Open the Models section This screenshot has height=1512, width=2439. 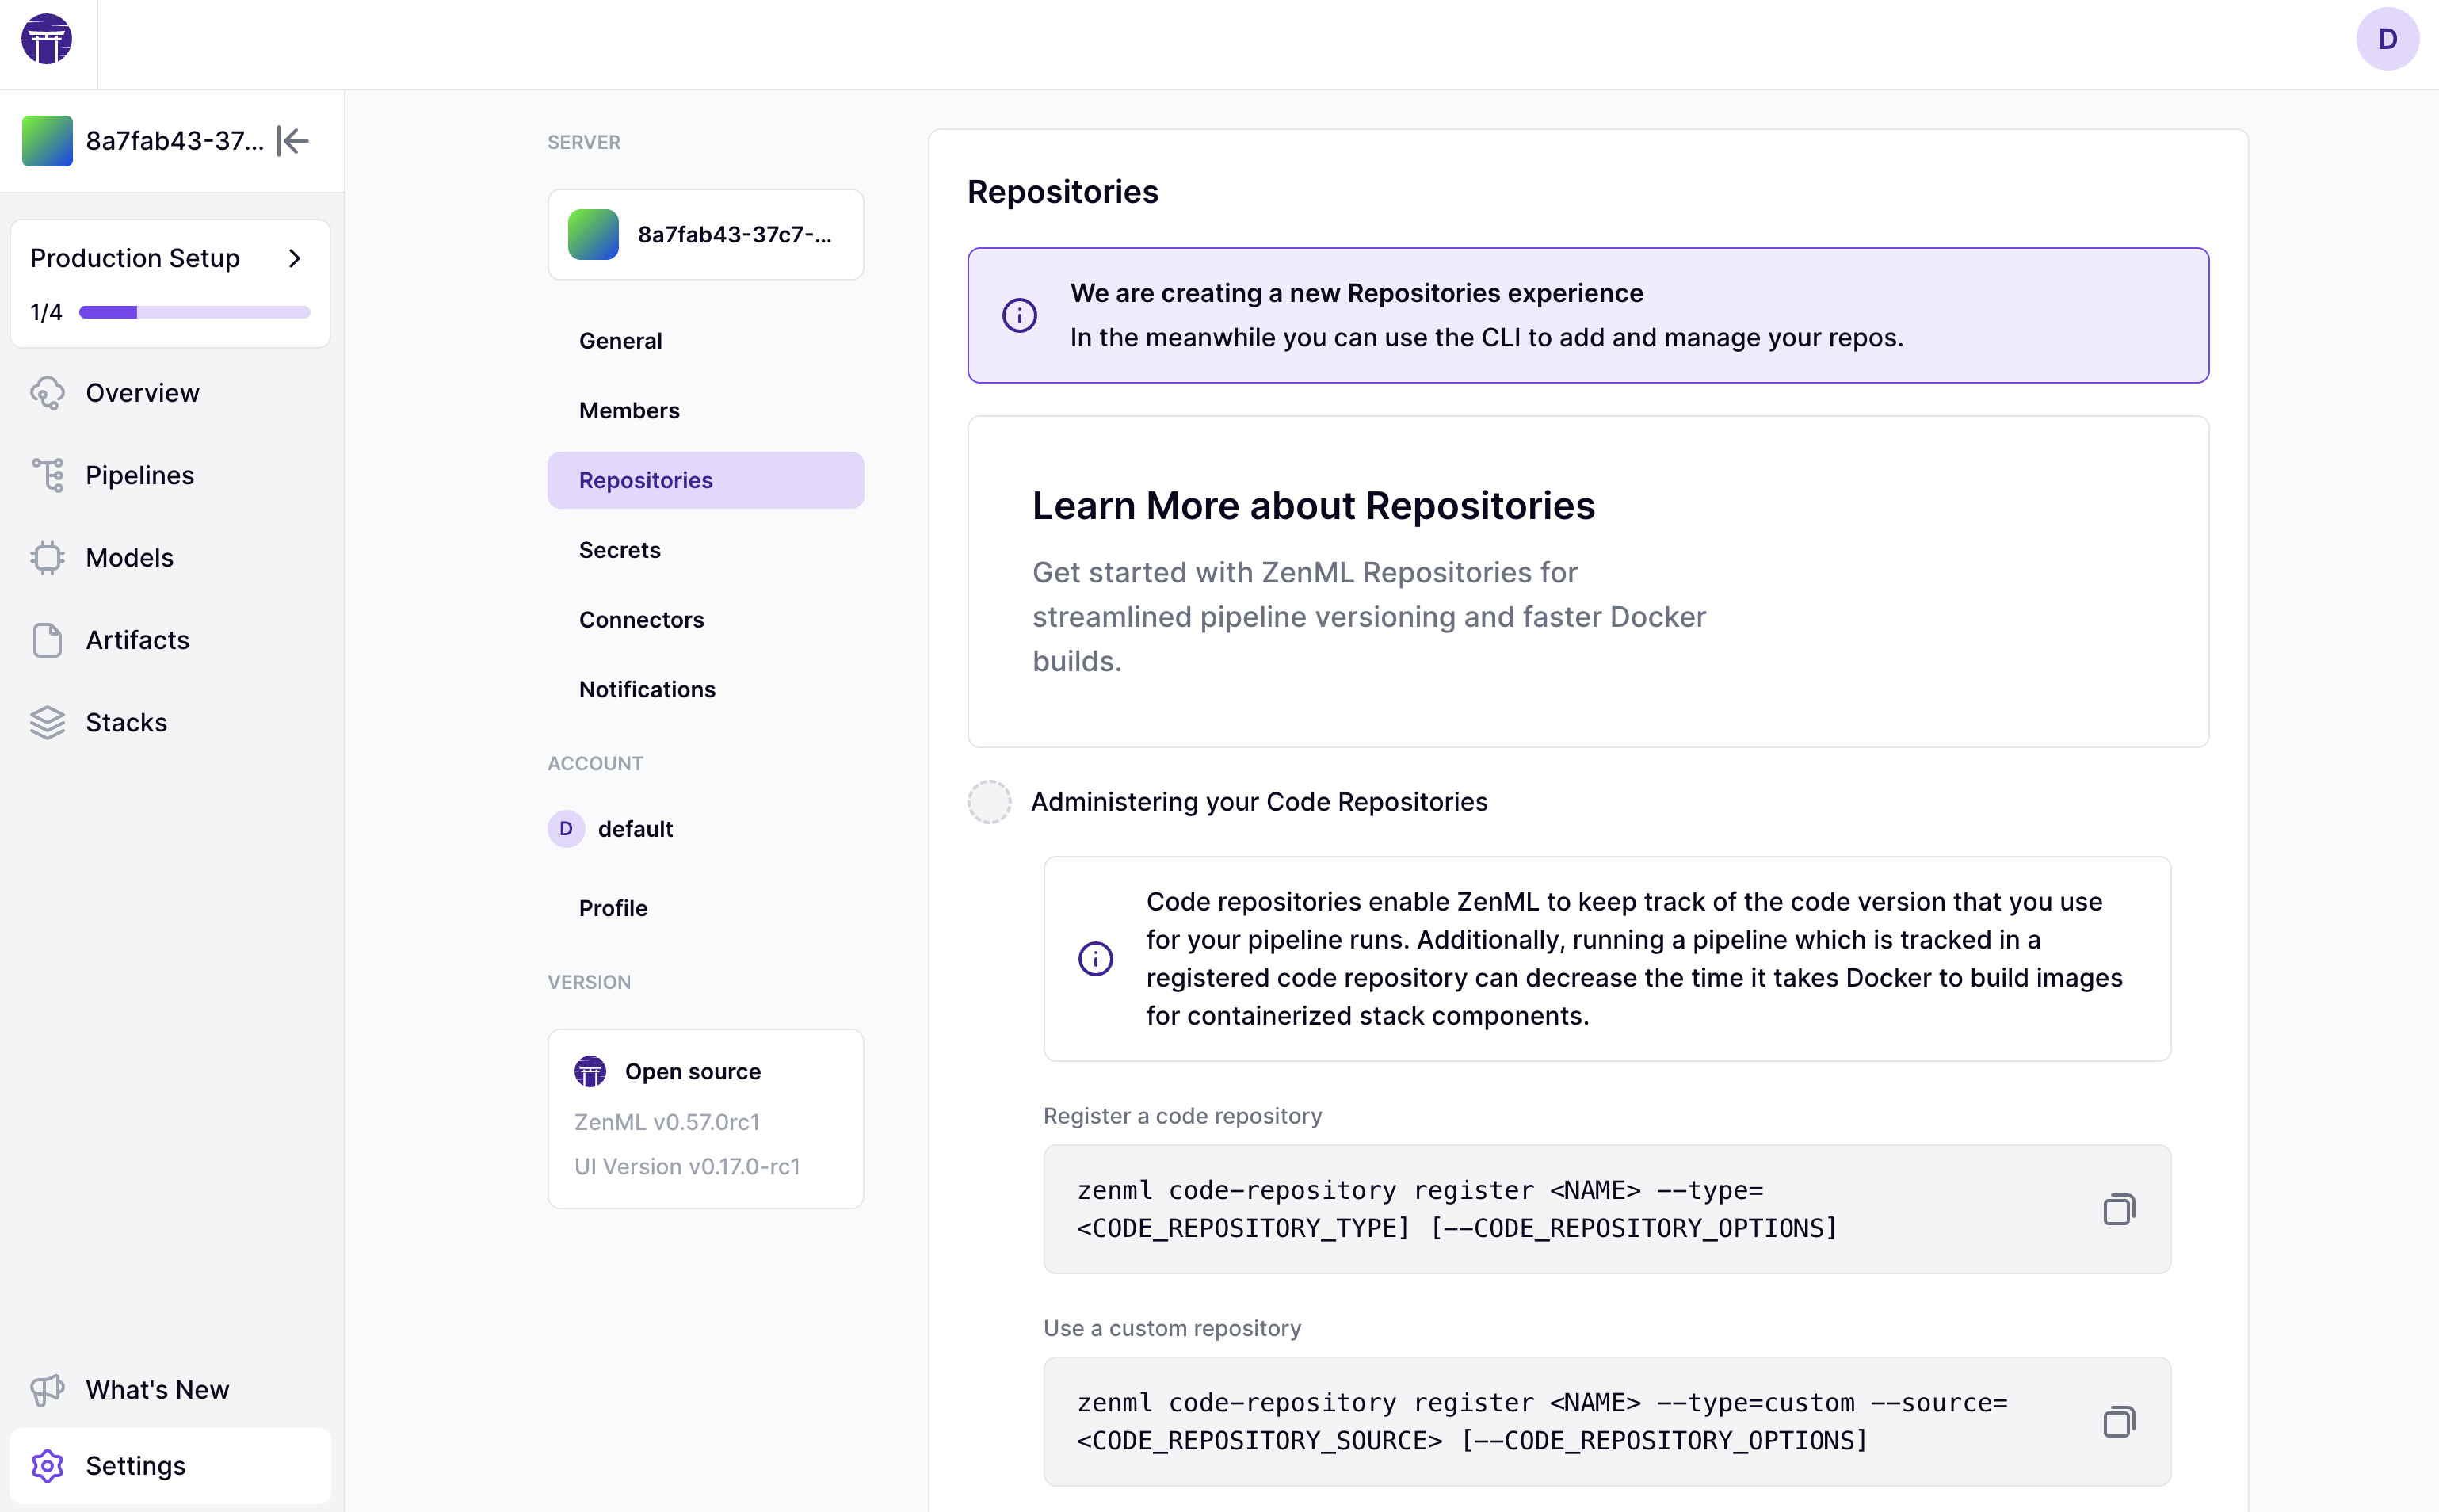click(129, 558)
